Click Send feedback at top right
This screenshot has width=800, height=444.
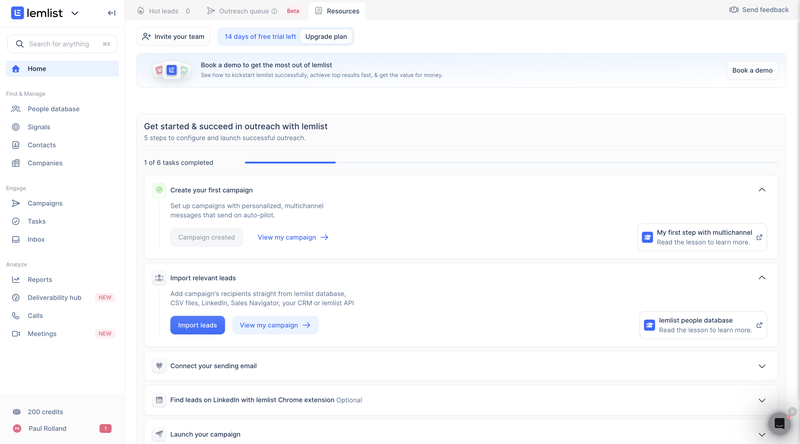759,10
